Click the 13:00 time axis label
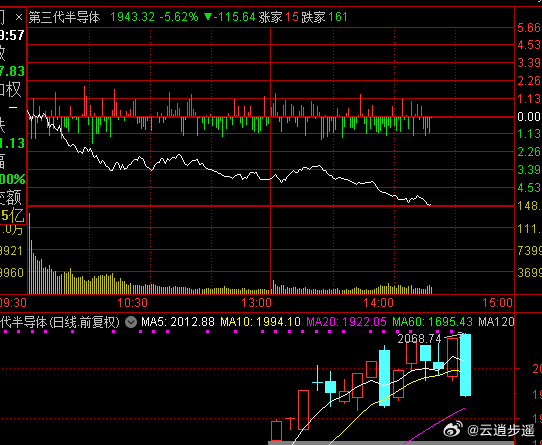The width and height of the screenshot is (542, 445). click(x=256, y=303)
